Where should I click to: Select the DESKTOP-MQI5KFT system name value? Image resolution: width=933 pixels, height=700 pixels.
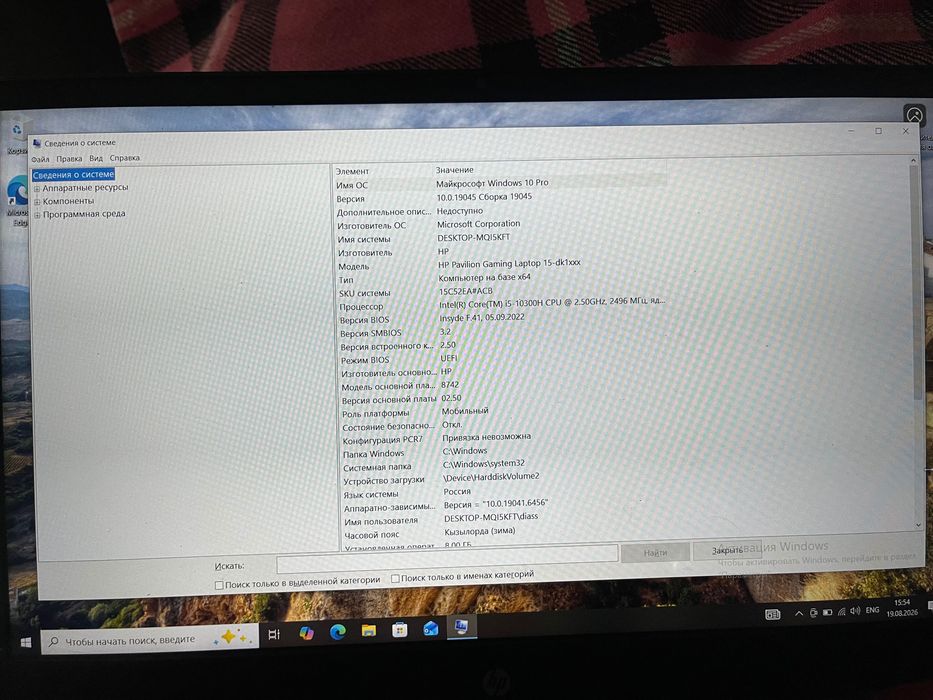474,238
